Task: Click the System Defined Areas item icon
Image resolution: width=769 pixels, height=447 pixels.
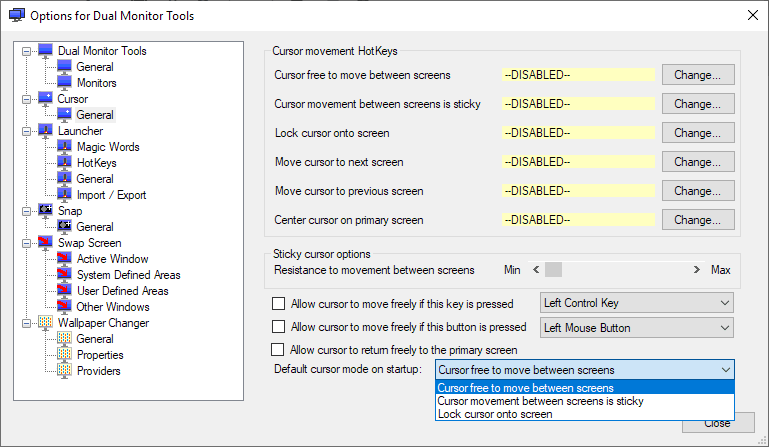Action: tap(64, 274)
